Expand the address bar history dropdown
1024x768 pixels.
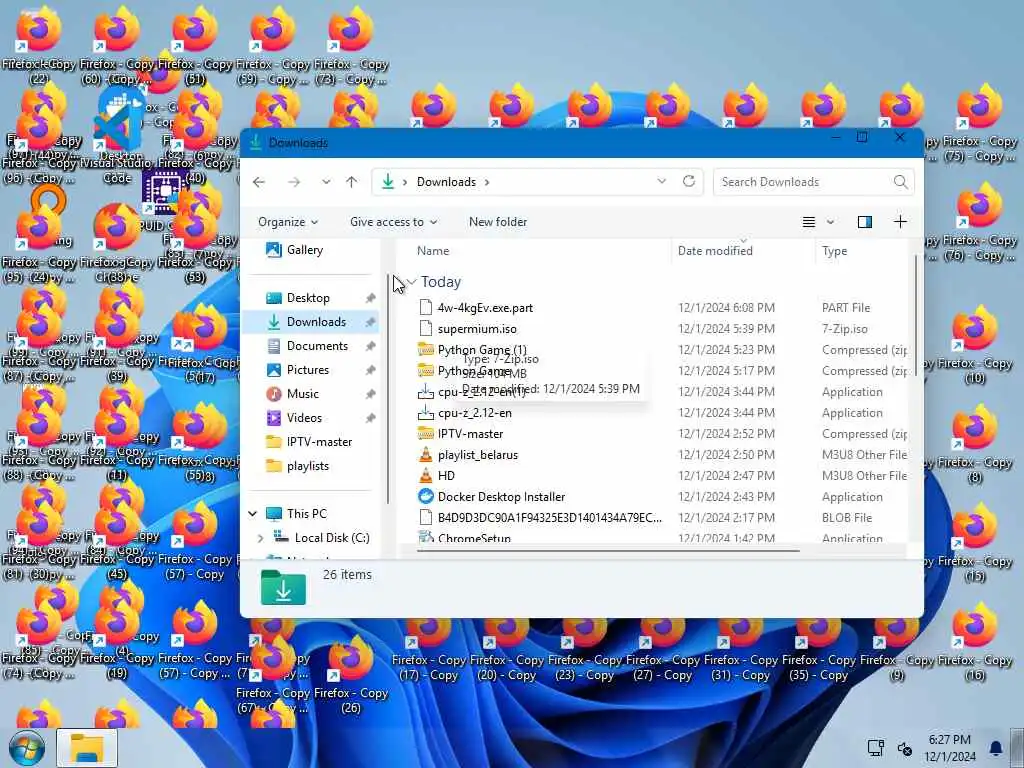click(662, 181)
